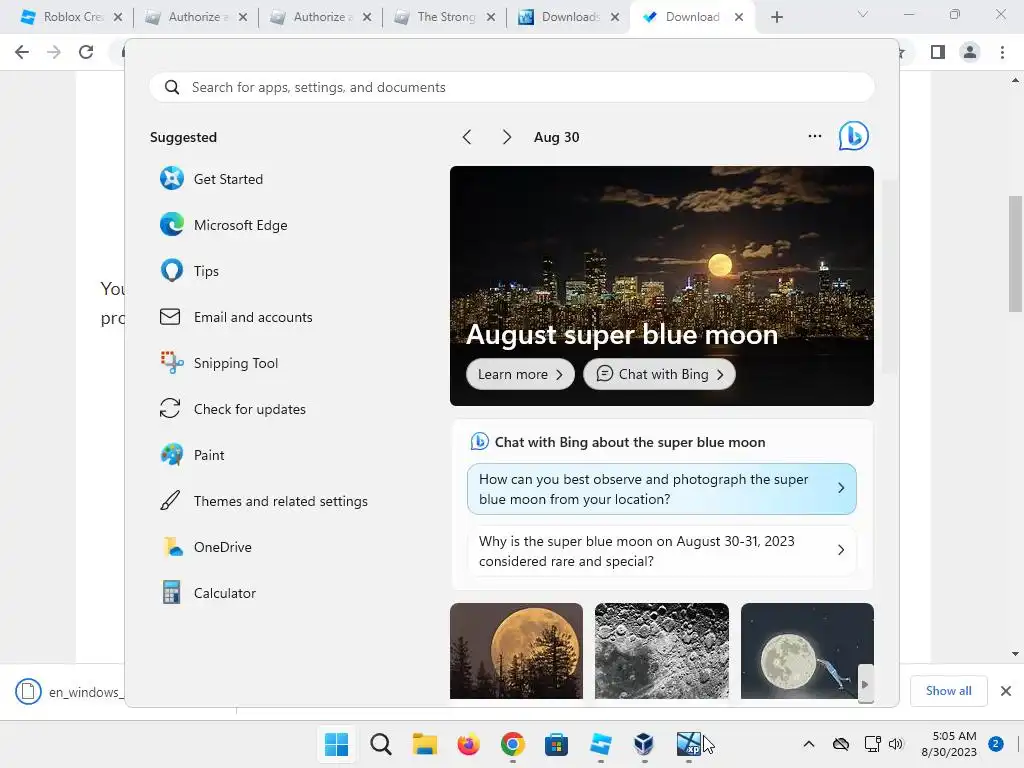Image resolution: width=1024 pixels, height=768 pixels.
Task: Open Themes and related settings
Action: (263, 501)
